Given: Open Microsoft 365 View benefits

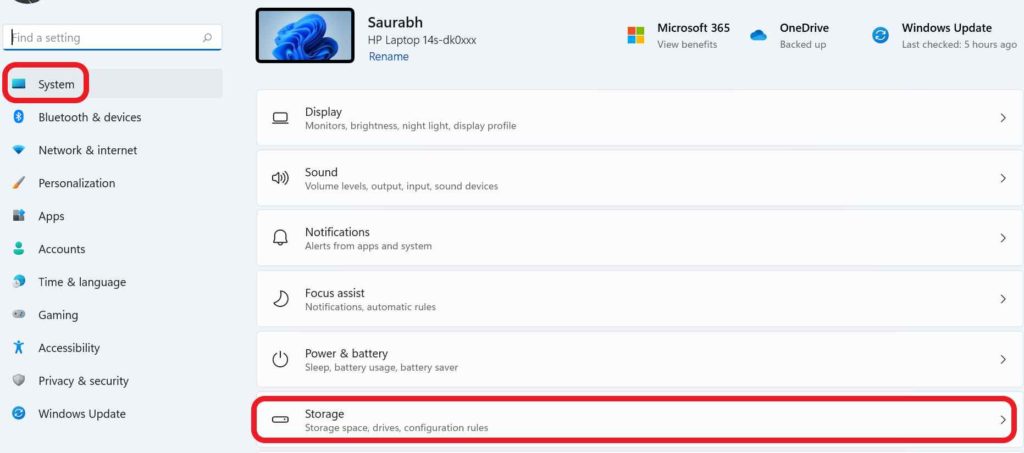Looking at the screenshot, I should click(687, 44).
